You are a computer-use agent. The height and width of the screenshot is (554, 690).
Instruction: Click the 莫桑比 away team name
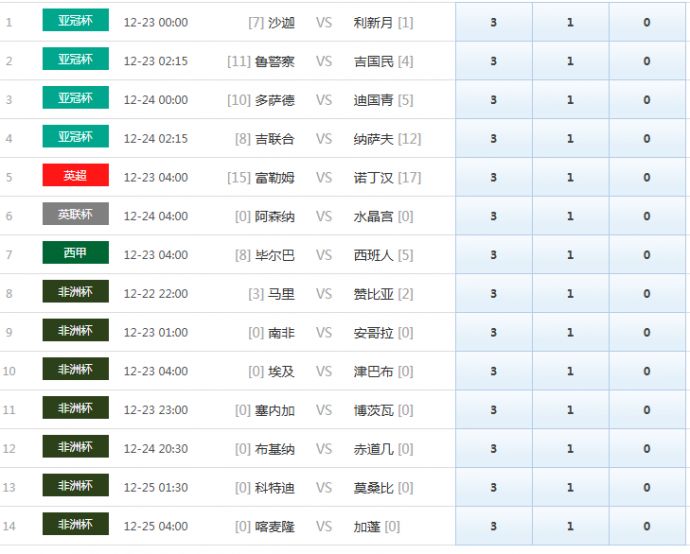[374, 488]
